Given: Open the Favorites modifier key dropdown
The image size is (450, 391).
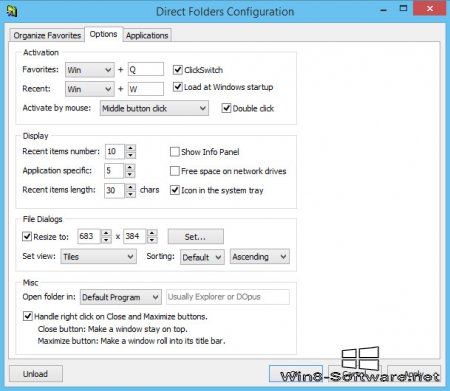Looking at the screenshot, I should pos(90,70).
